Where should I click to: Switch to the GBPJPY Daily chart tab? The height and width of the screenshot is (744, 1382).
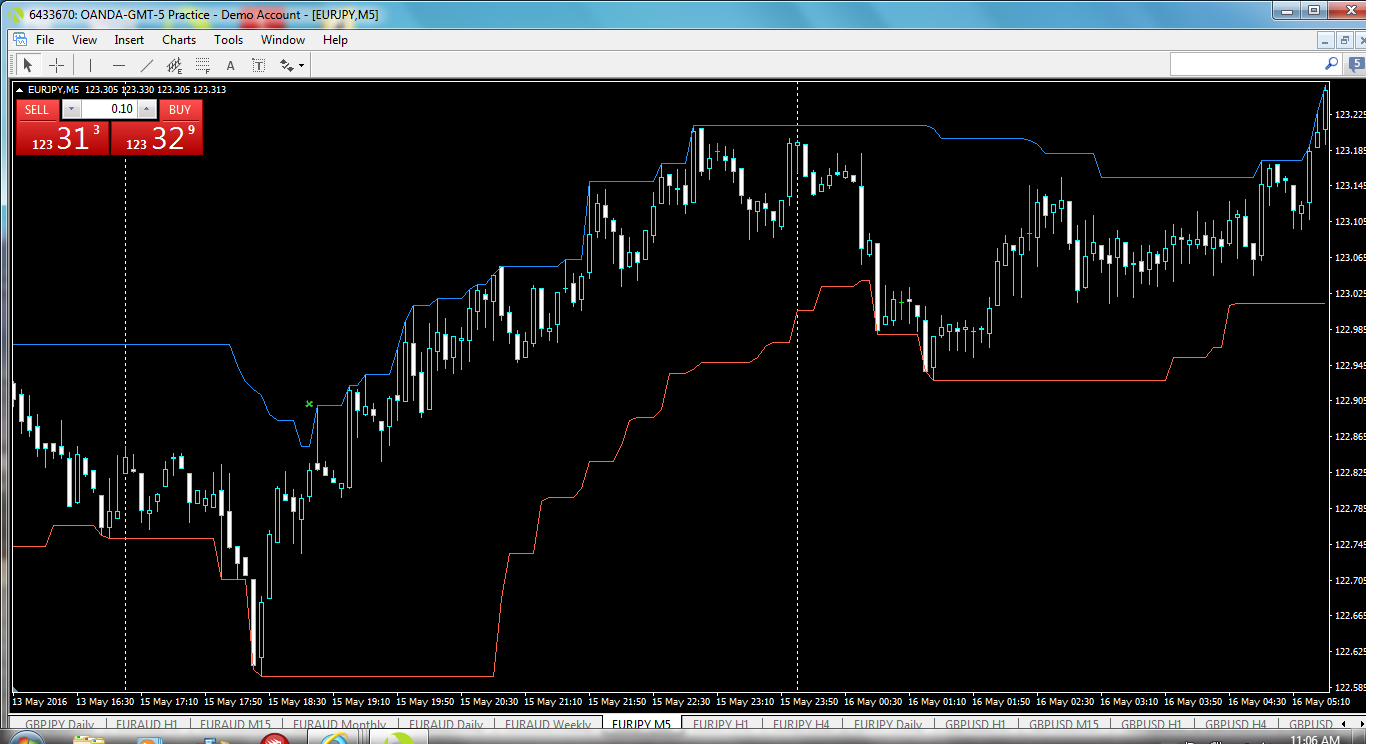60,724
